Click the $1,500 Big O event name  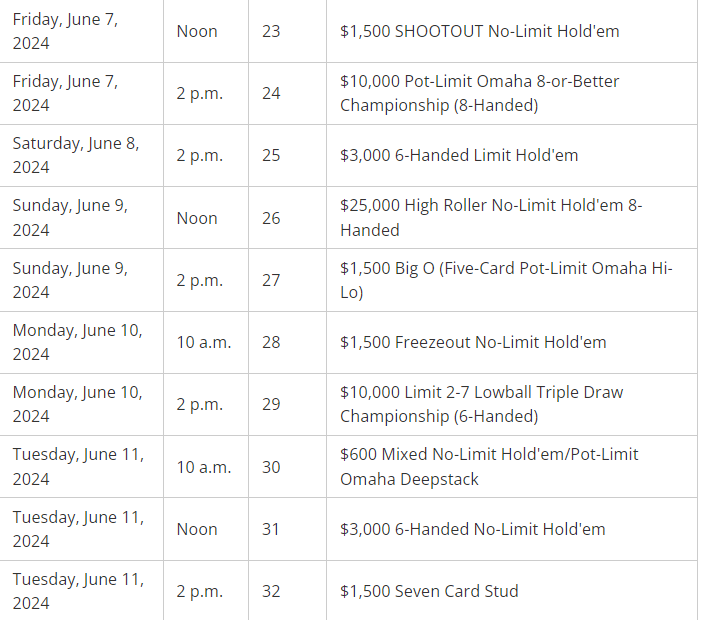coord(505,280)
